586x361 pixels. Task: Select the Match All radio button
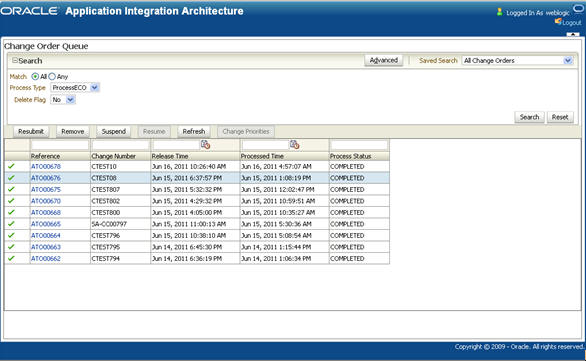[35, 76]
